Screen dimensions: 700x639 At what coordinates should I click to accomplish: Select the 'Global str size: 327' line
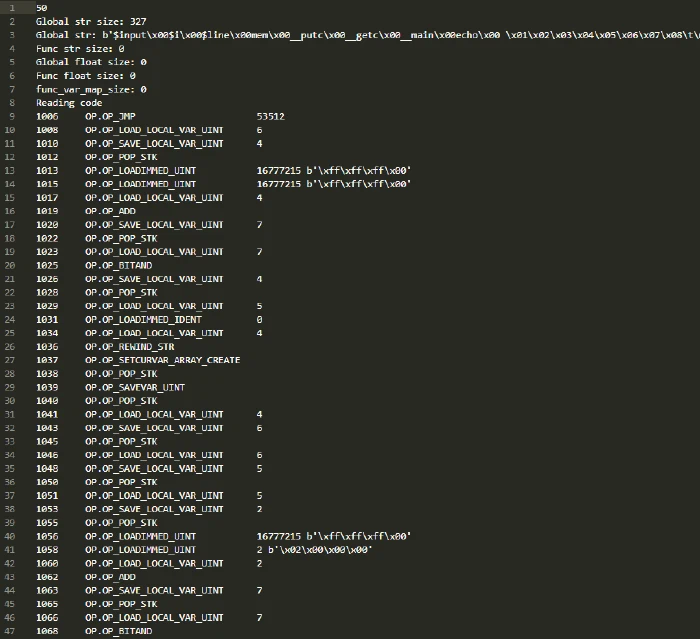tap(91, 21)
